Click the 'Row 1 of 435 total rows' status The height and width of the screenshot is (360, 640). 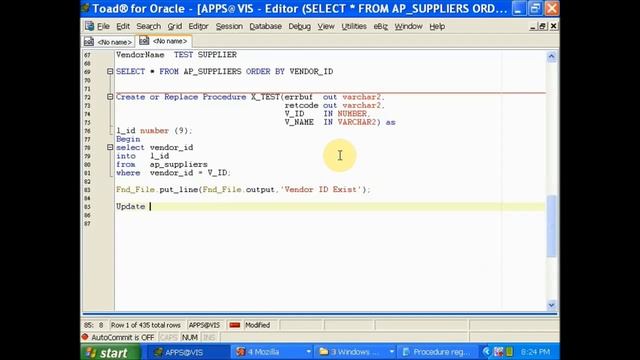(146, 325)
